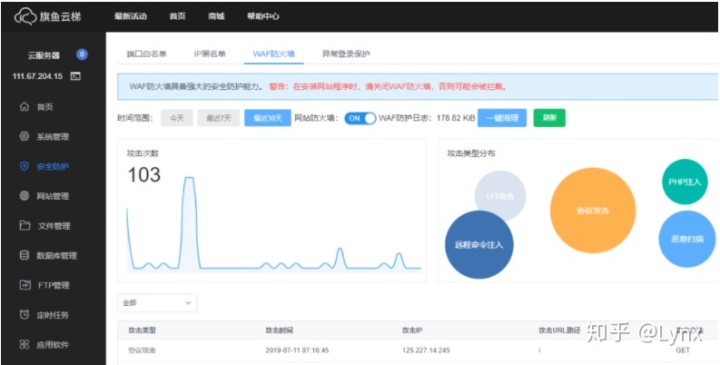
Task: Click the 文件管理 folder icon
Action: (24, 225)
